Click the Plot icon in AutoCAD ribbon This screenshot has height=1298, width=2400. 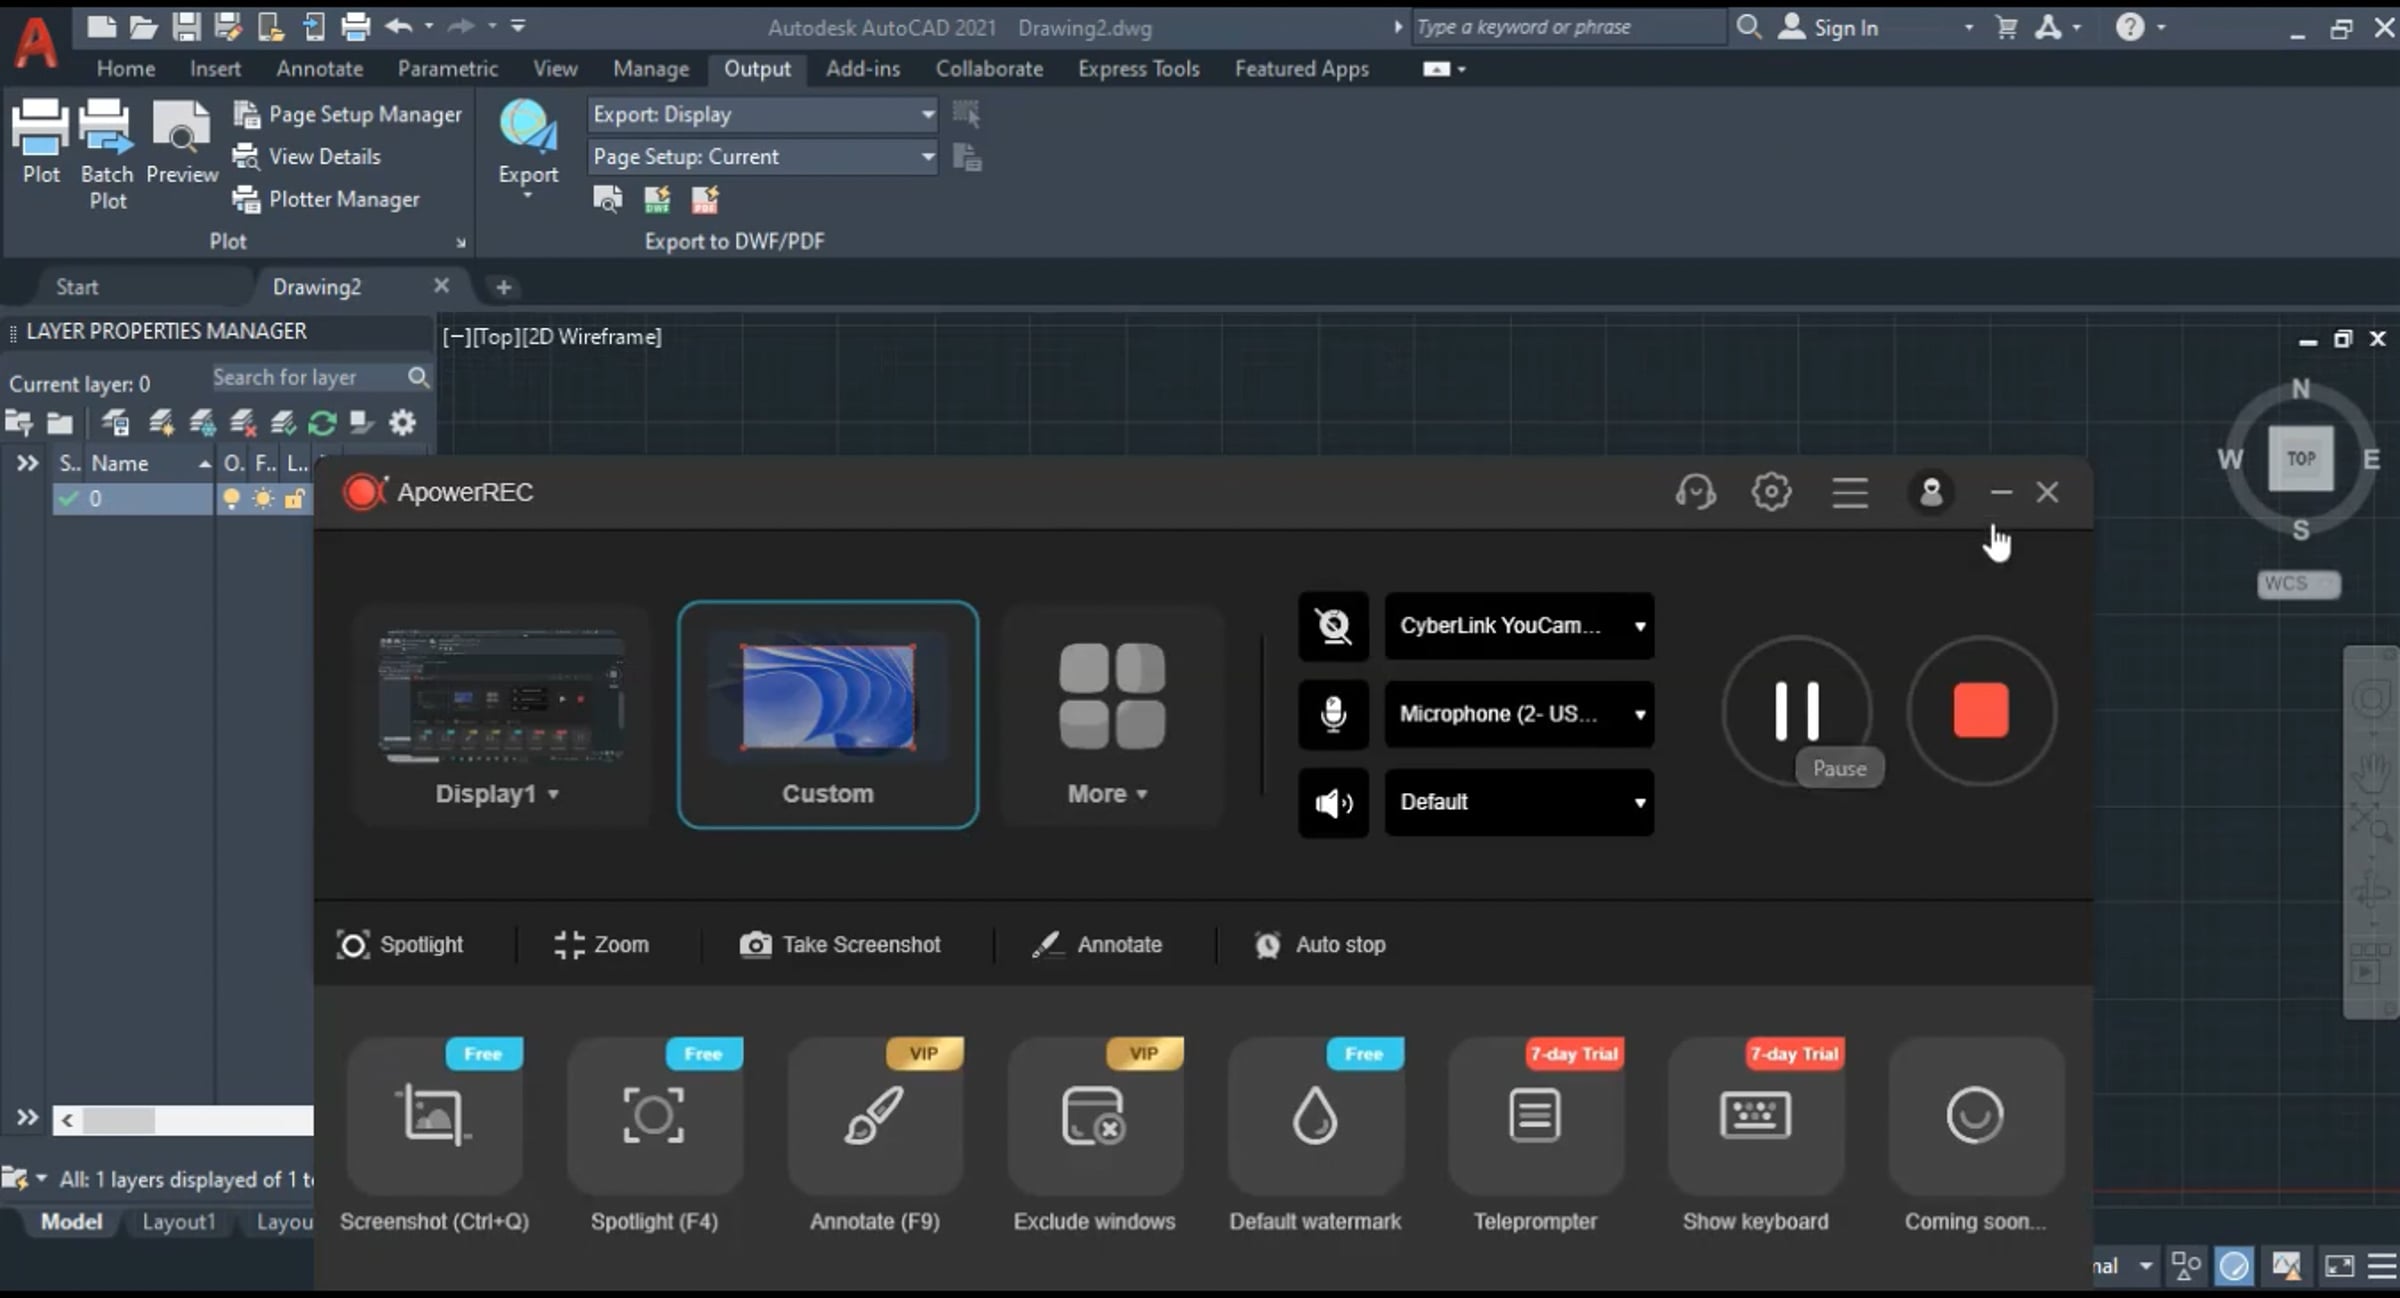click(x=41, y=141)
